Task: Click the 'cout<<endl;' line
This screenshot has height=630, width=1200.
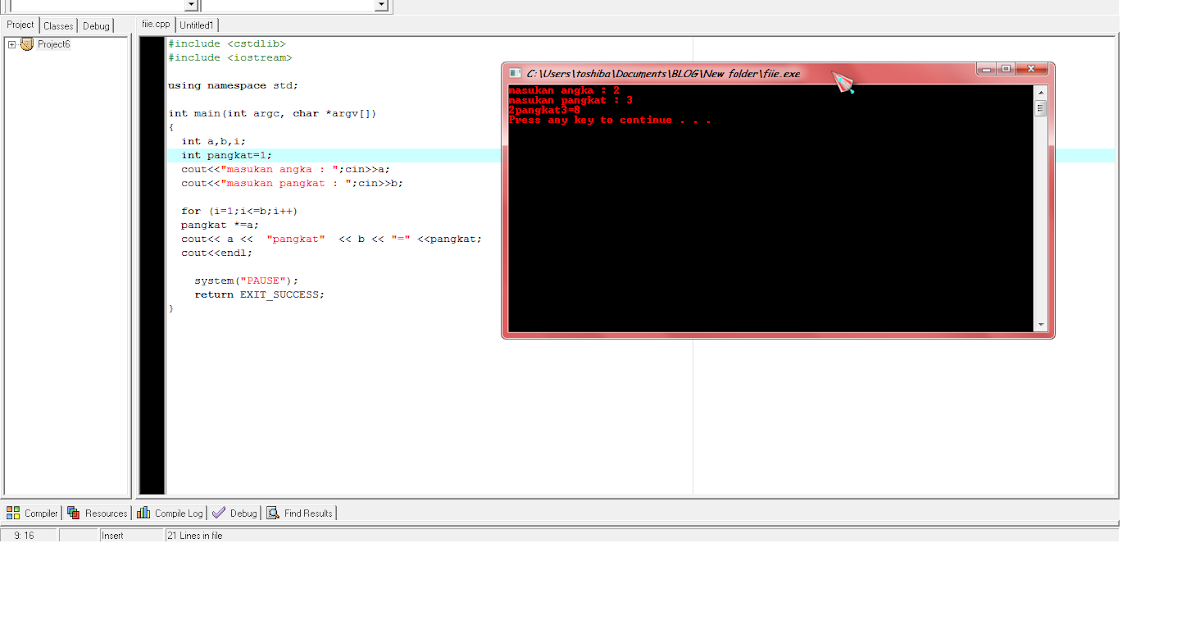Action: click(217, 254)
